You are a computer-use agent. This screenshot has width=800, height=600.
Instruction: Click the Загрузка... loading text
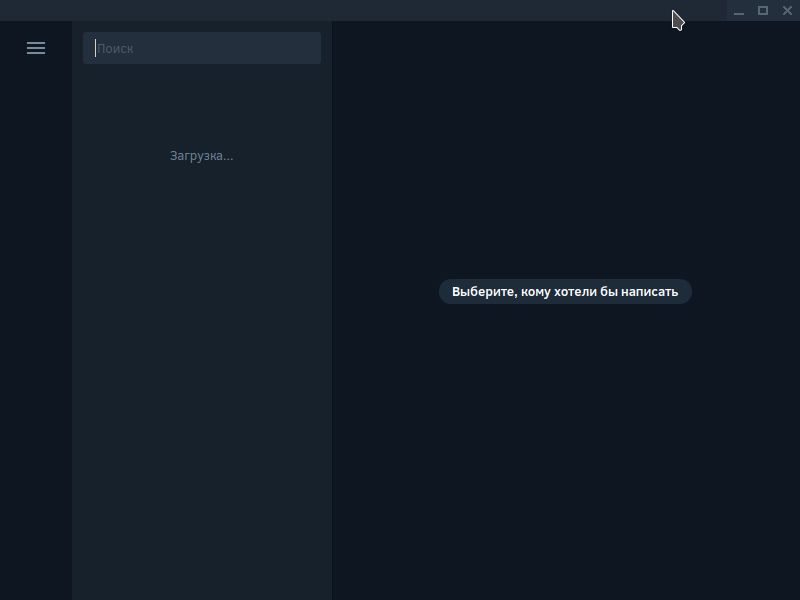coord(202,156)
